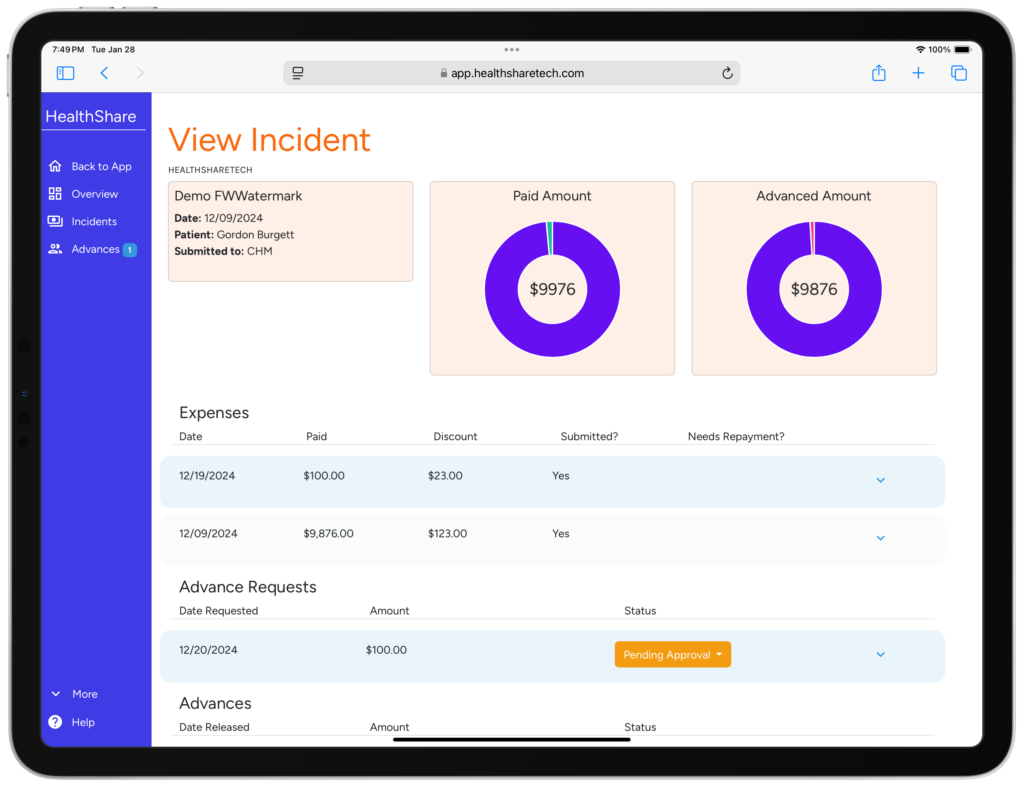
Task: Reload the page with the refresh icon
Action: click(728, 72)
